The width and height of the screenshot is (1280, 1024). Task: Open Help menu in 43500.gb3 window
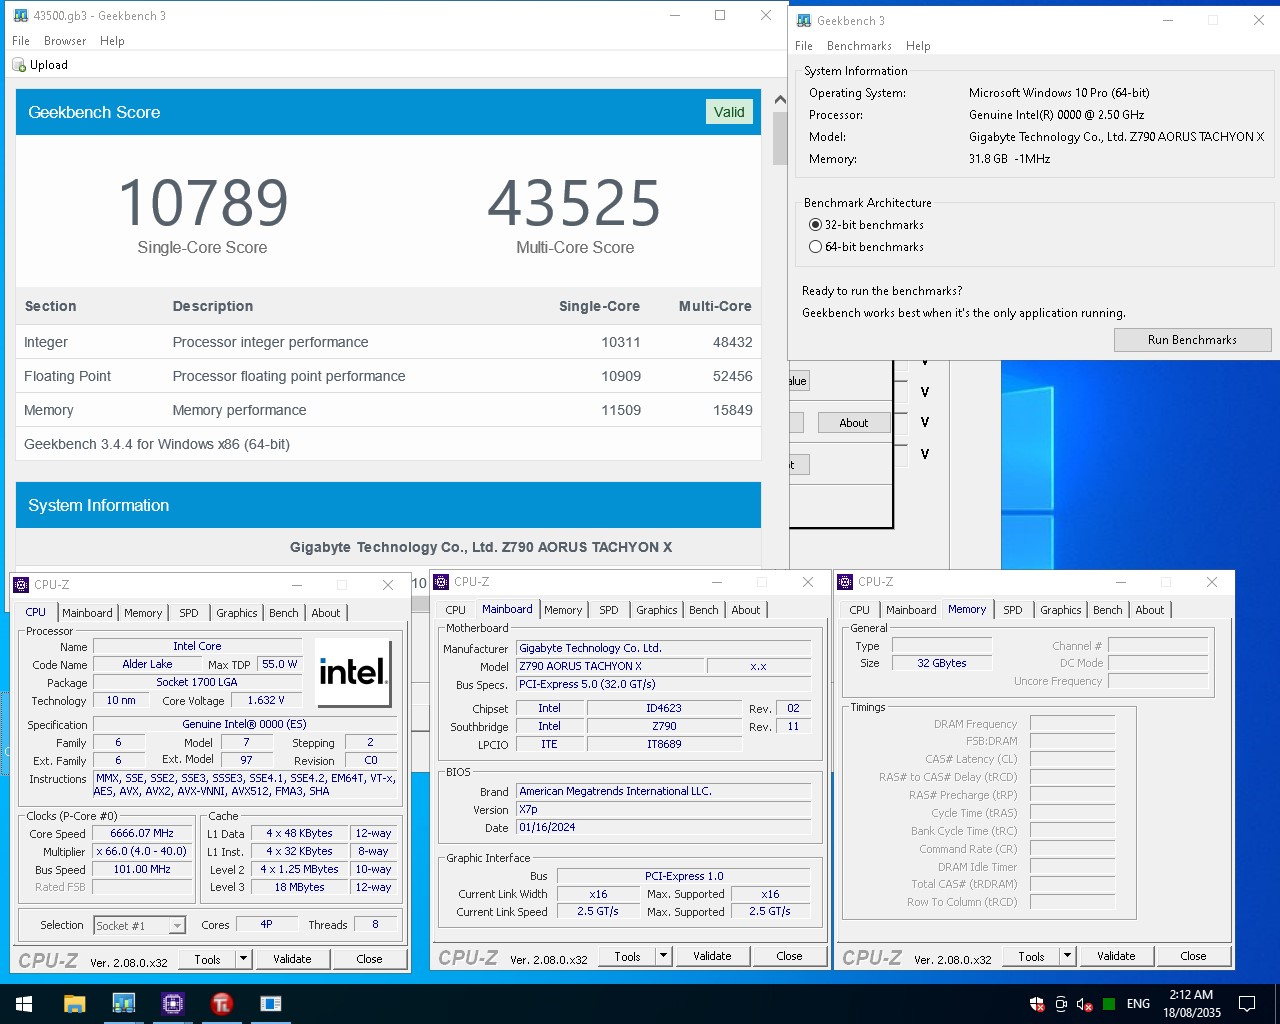[x=112, y=41]
